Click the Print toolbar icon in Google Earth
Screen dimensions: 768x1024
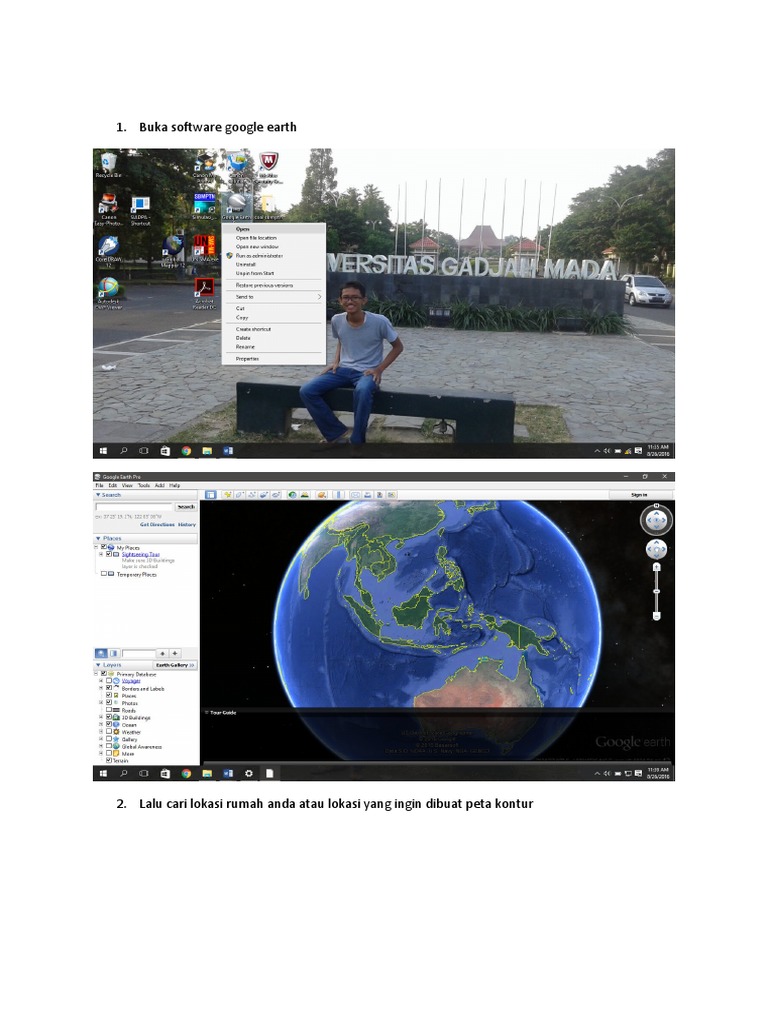368,495
